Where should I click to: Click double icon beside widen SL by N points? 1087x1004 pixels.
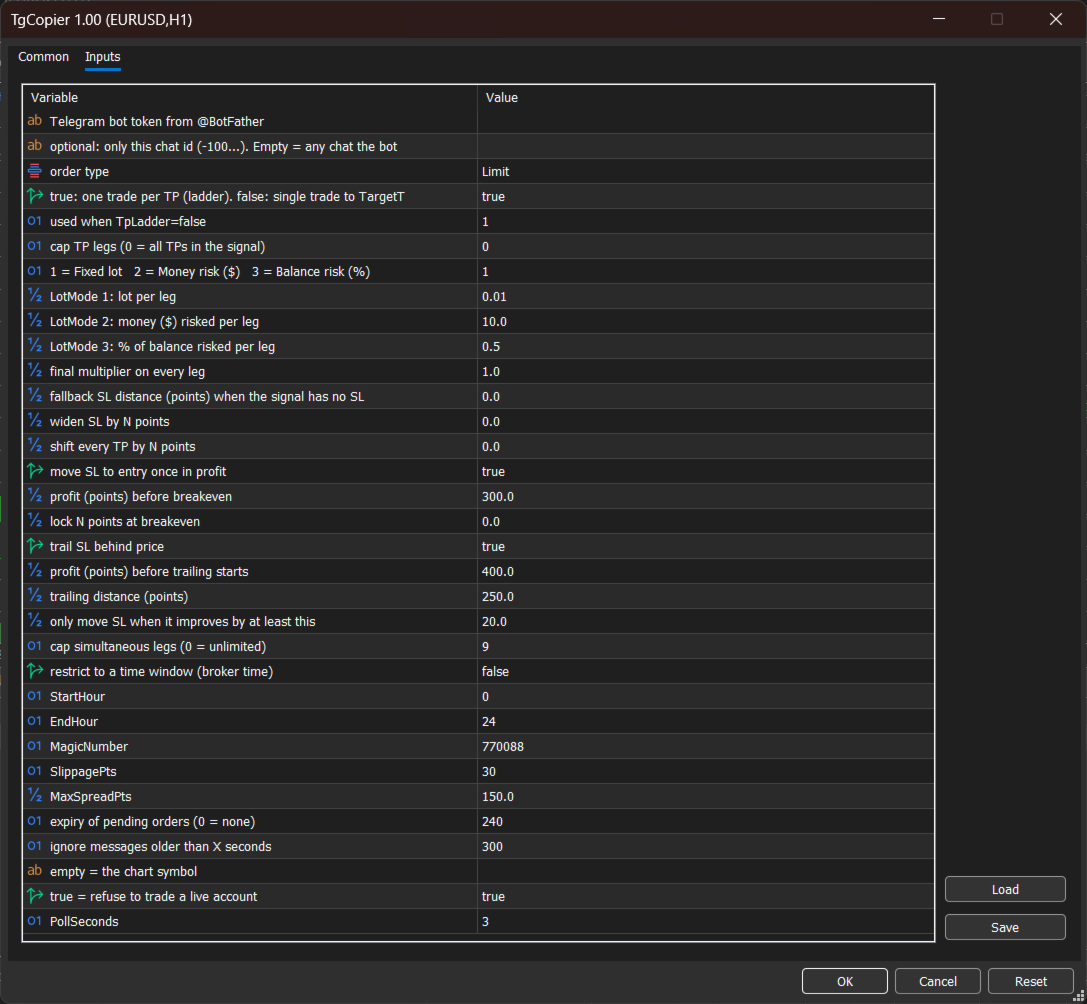[x=35, y=421]
